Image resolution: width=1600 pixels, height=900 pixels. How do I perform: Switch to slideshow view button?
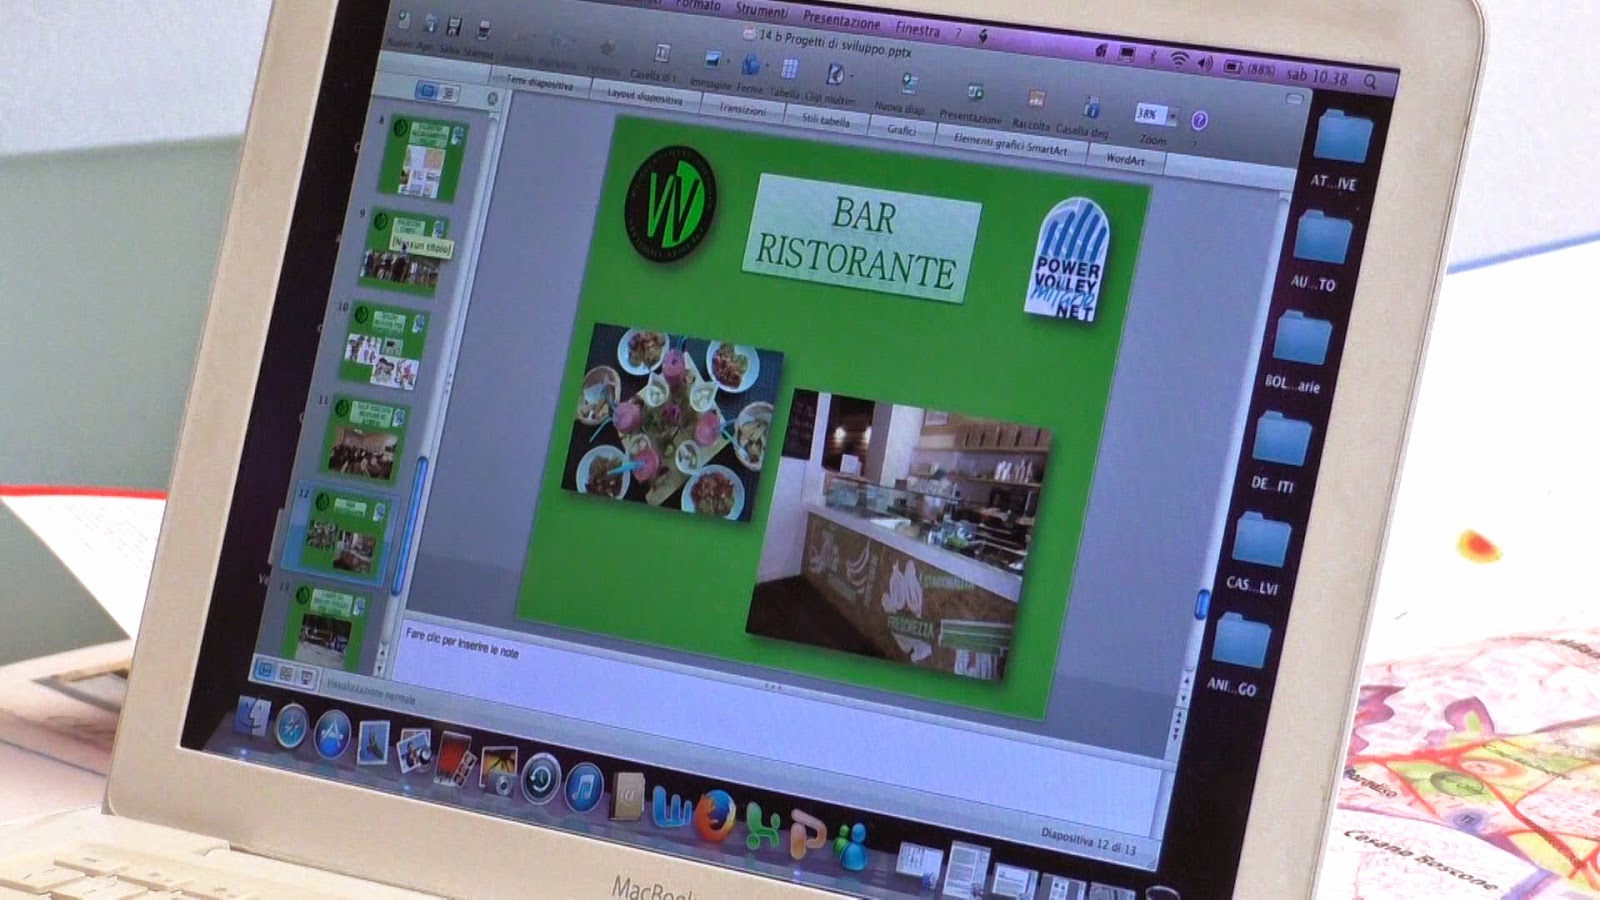[306, 678]
